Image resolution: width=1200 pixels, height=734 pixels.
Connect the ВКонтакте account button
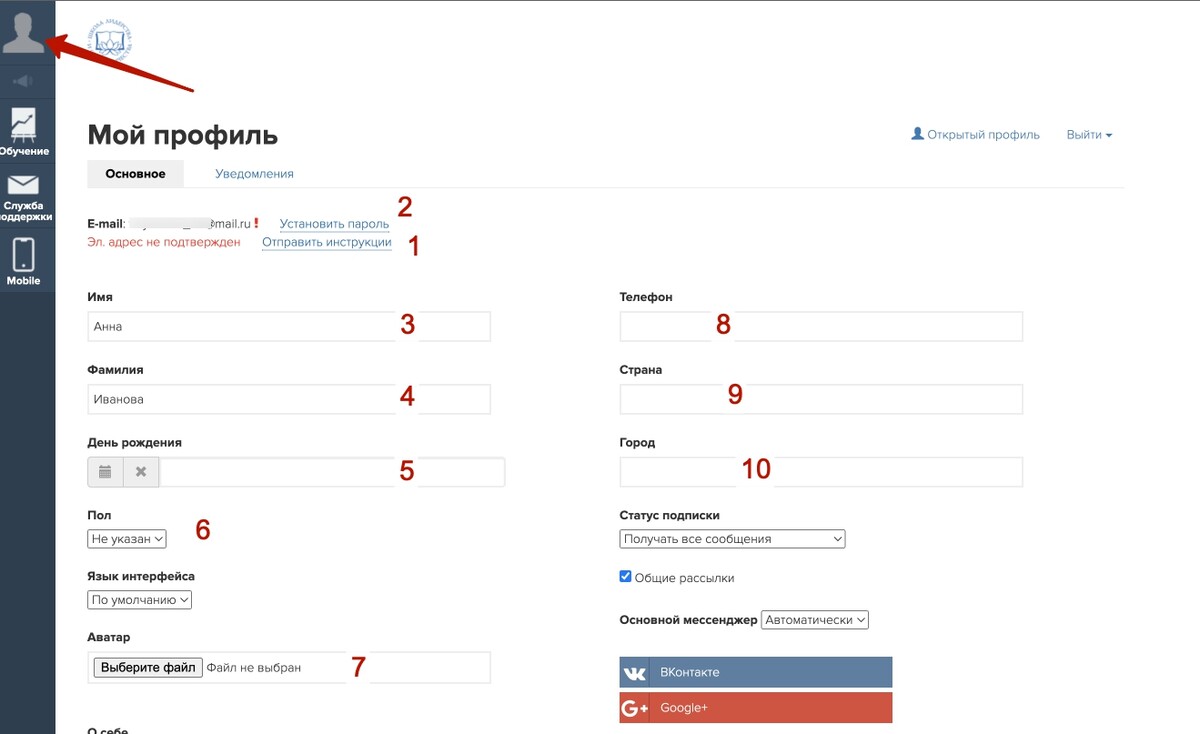coord(755,673)
